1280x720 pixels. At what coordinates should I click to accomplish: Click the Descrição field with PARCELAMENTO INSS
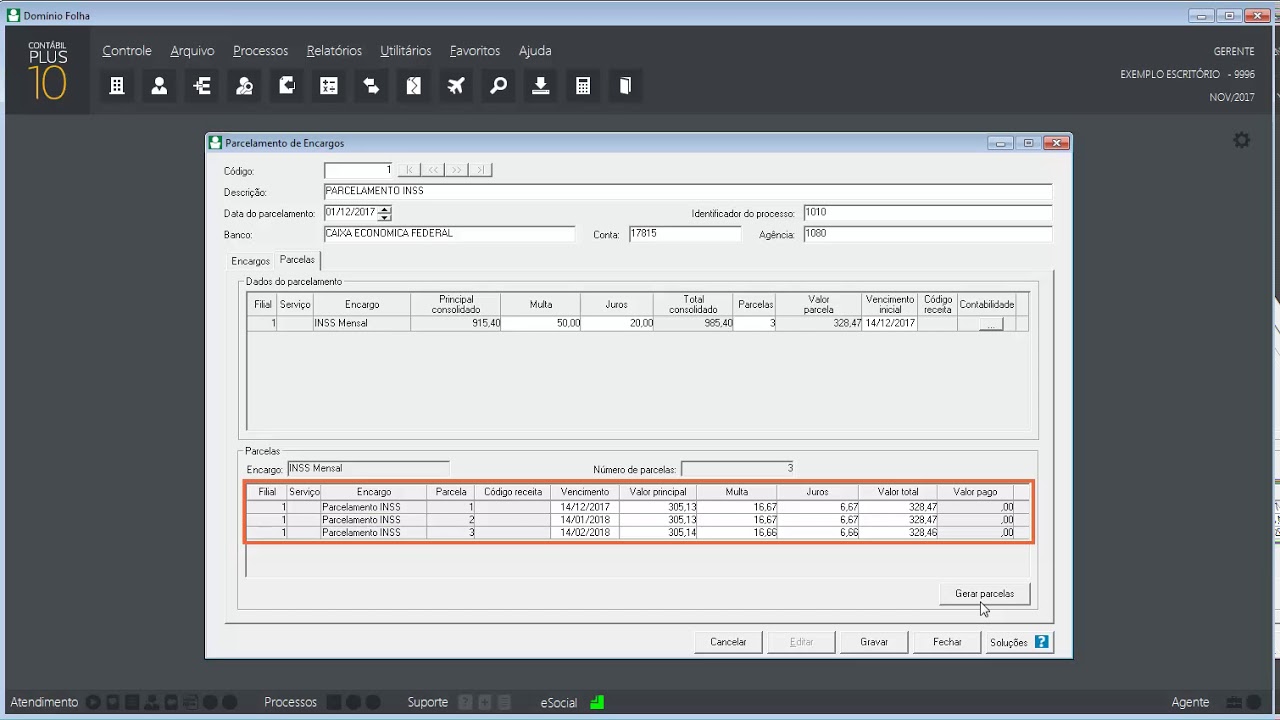[x=688, y=192]
